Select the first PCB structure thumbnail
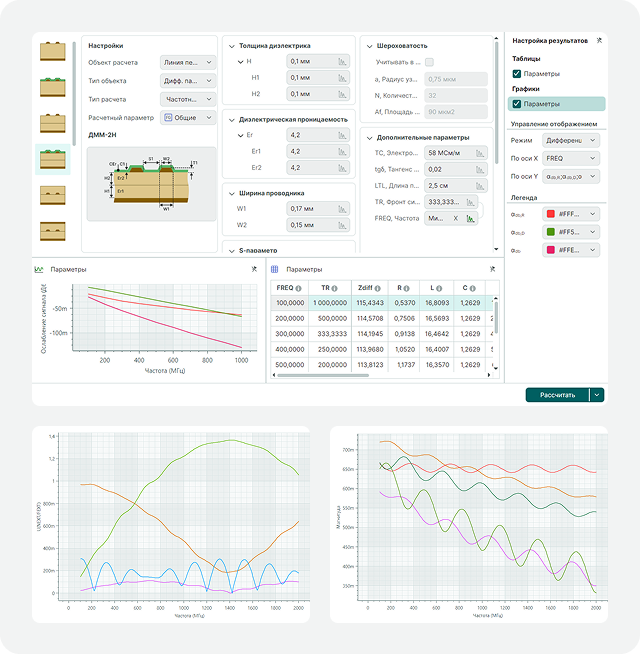 point(53,51)
